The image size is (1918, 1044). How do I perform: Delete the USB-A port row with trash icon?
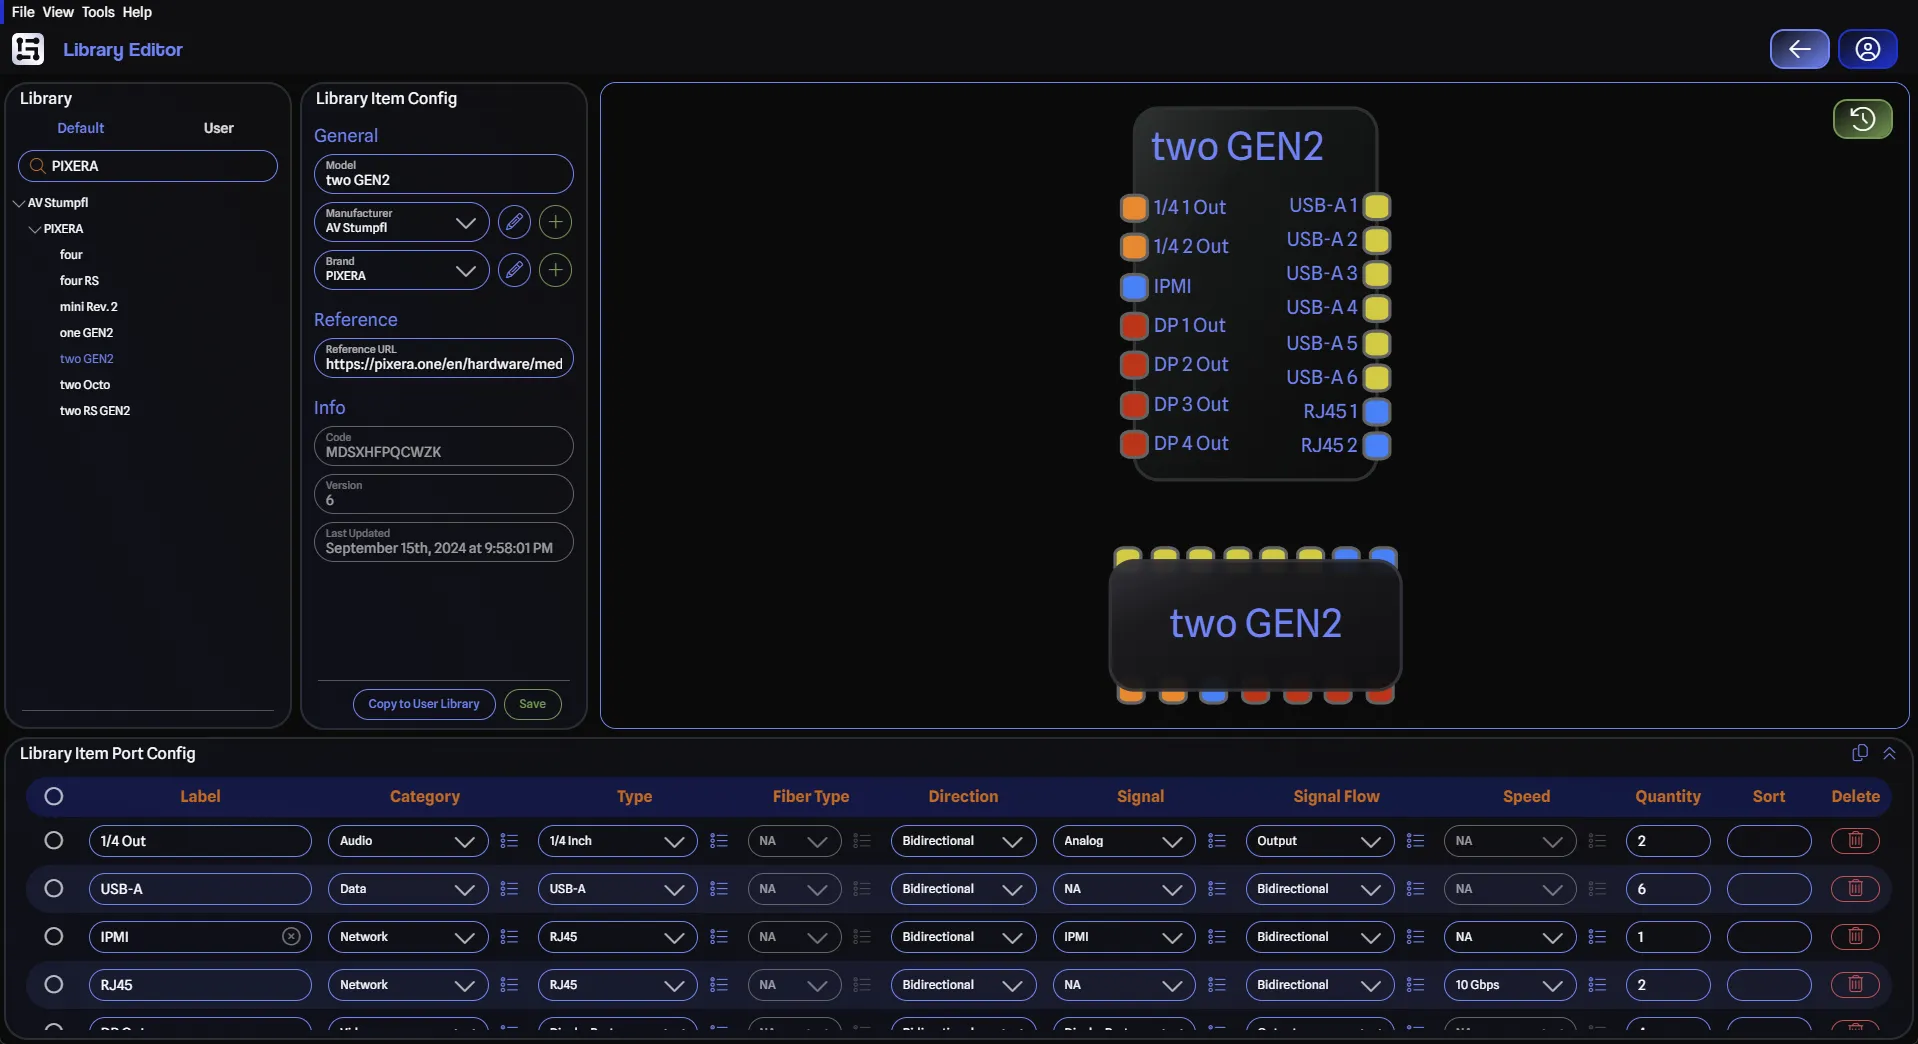1855,889
